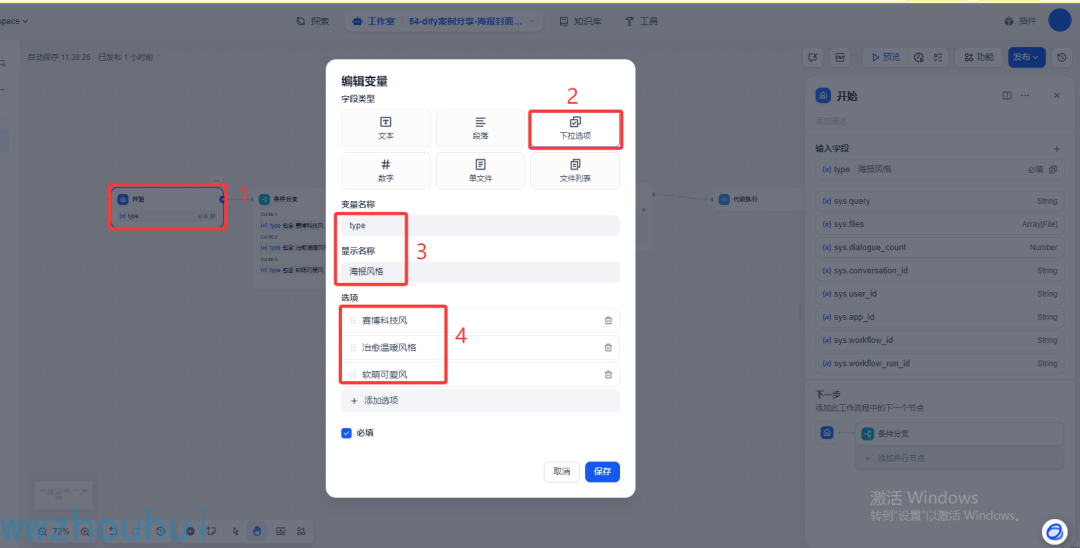Click the sys.workflow_run_id variable row
This screenshot has width=1080, height=548.
pos(939,363)
